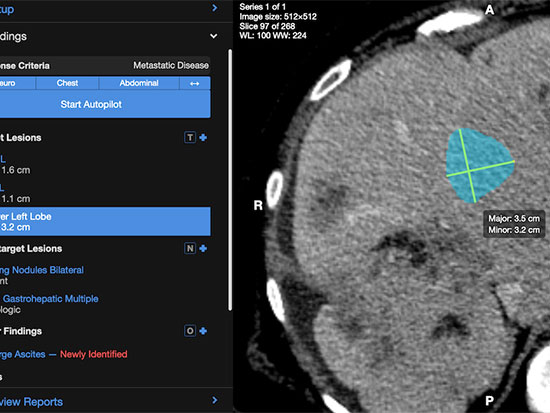Expand the top Setup section arrow

tap(215, 8)
